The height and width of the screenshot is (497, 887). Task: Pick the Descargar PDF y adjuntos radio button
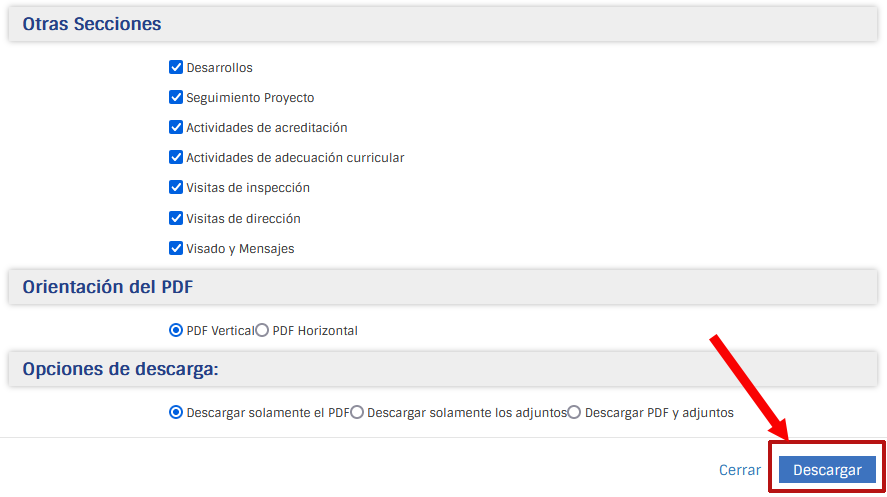tap(574, 412)
